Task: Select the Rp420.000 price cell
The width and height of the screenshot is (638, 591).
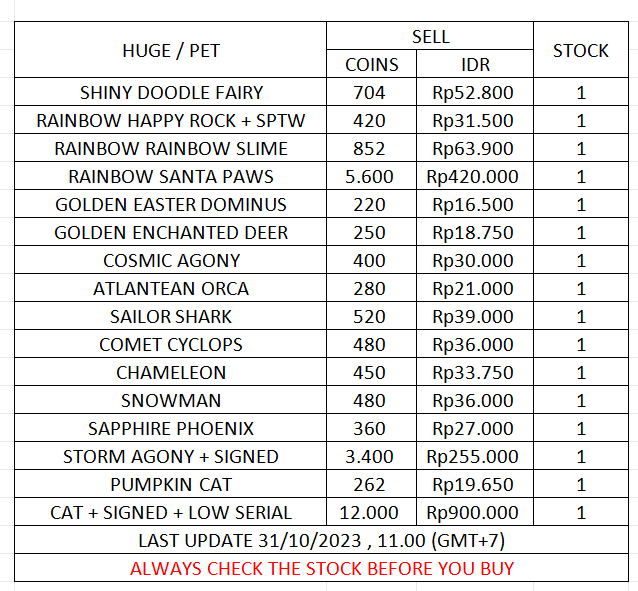Action: pyautogui.click(x=475, y=177)
